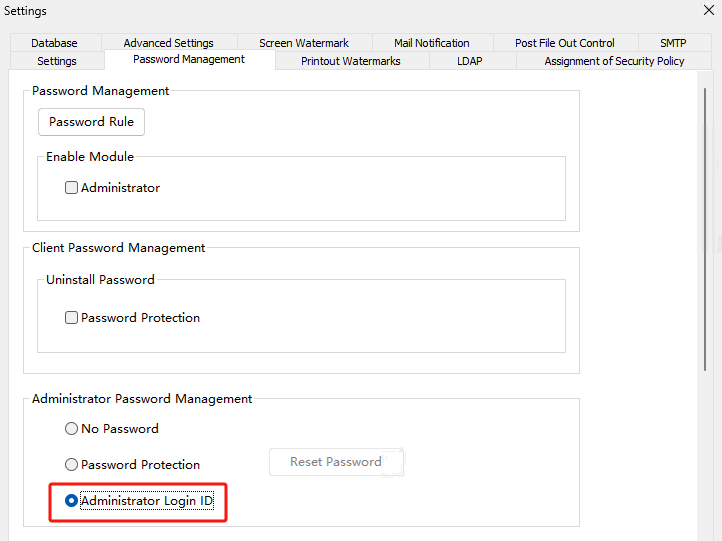Open the Database tab
The width and height of the screenshot is (722, 541).
pyautogui.click(x=54, y=43)
